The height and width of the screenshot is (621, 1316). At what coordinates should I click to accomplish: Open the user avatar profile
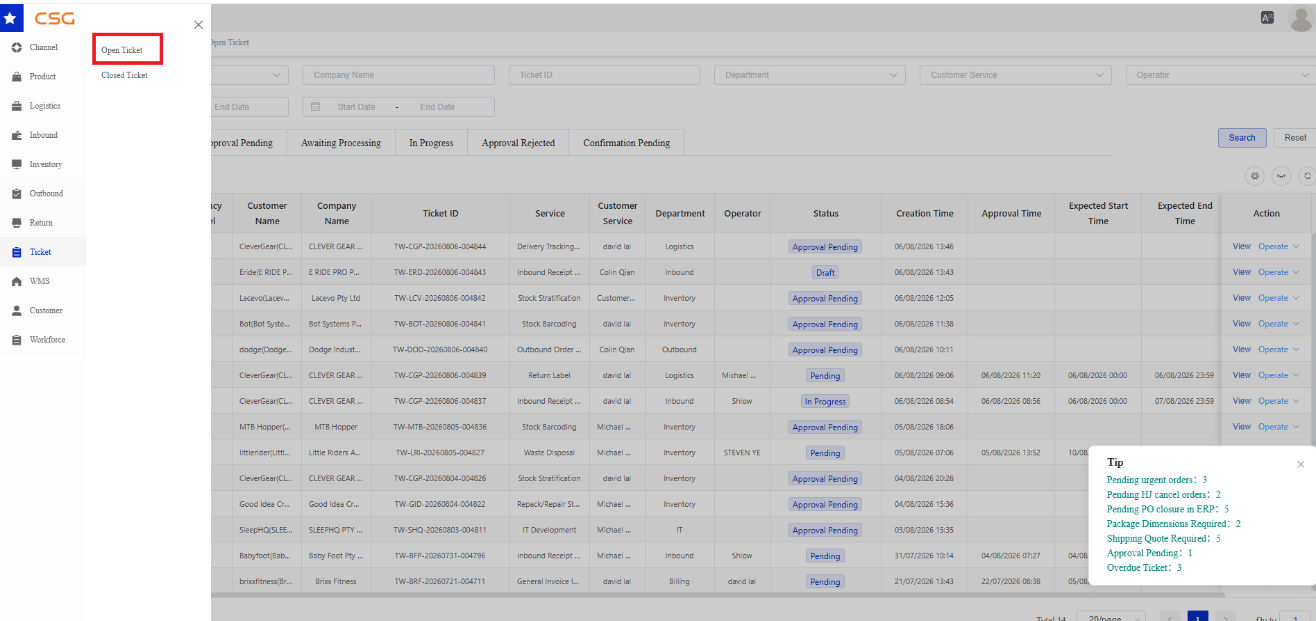1299,17
